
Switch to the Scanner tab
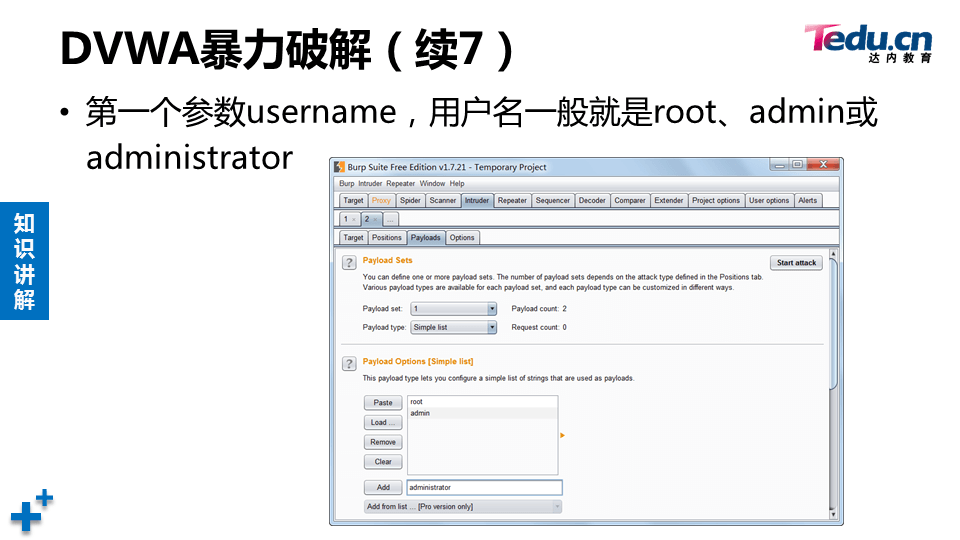coord(443,200)
